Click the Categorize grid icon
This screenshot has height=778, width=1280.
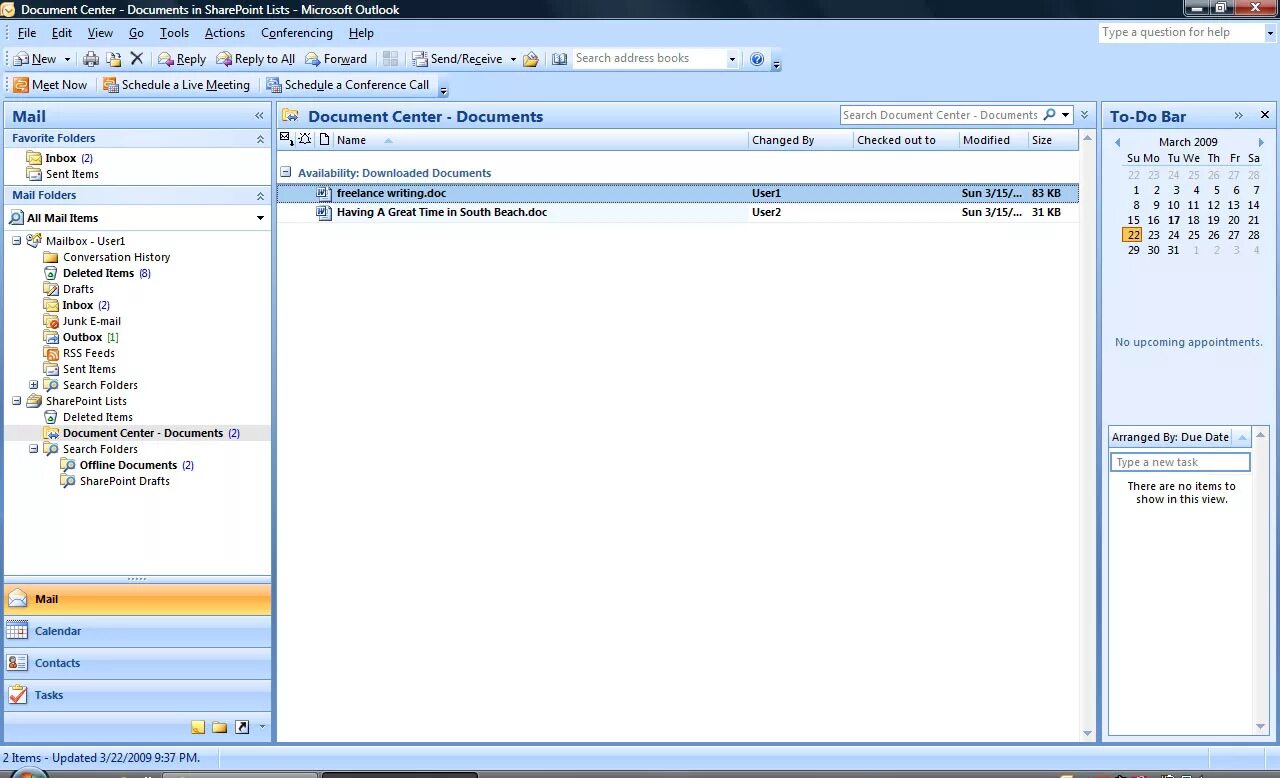tap(390, 59)
